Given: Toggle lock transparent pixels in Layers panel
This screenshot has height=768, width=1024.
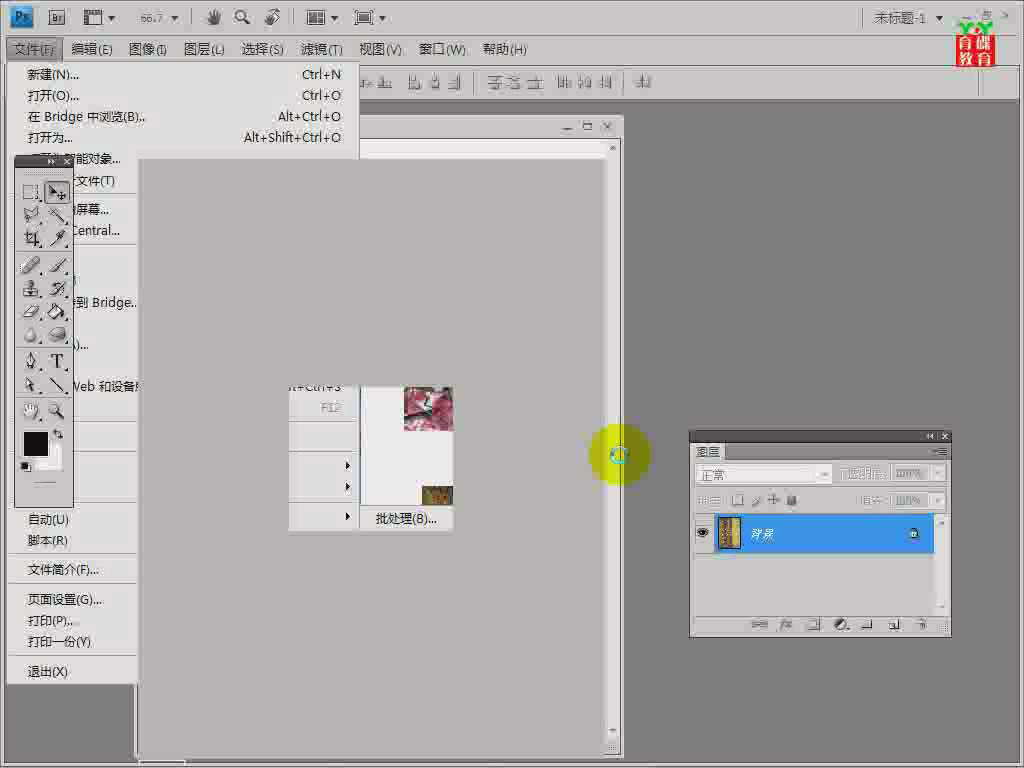Looking at the screenshot, I should 737,500.
